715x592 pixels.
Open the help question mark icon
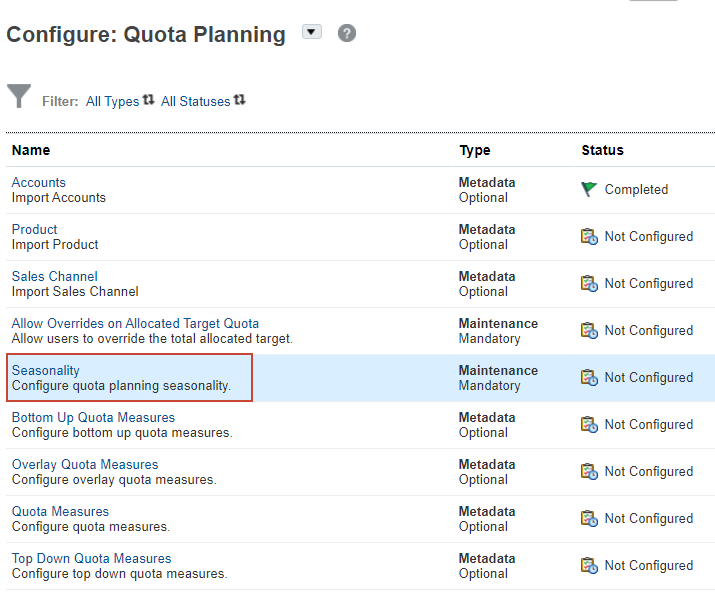point(347,33)
